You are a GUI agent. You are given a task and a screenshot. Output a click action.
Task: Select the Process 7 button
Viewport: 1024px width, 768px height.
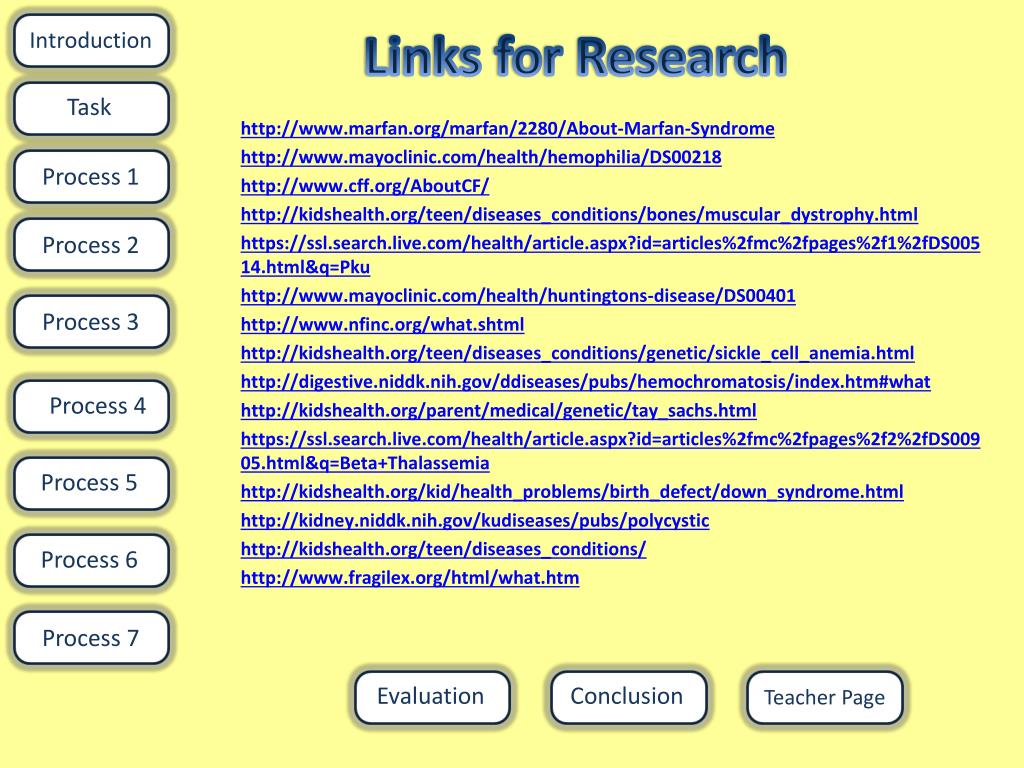coord(91,637)
